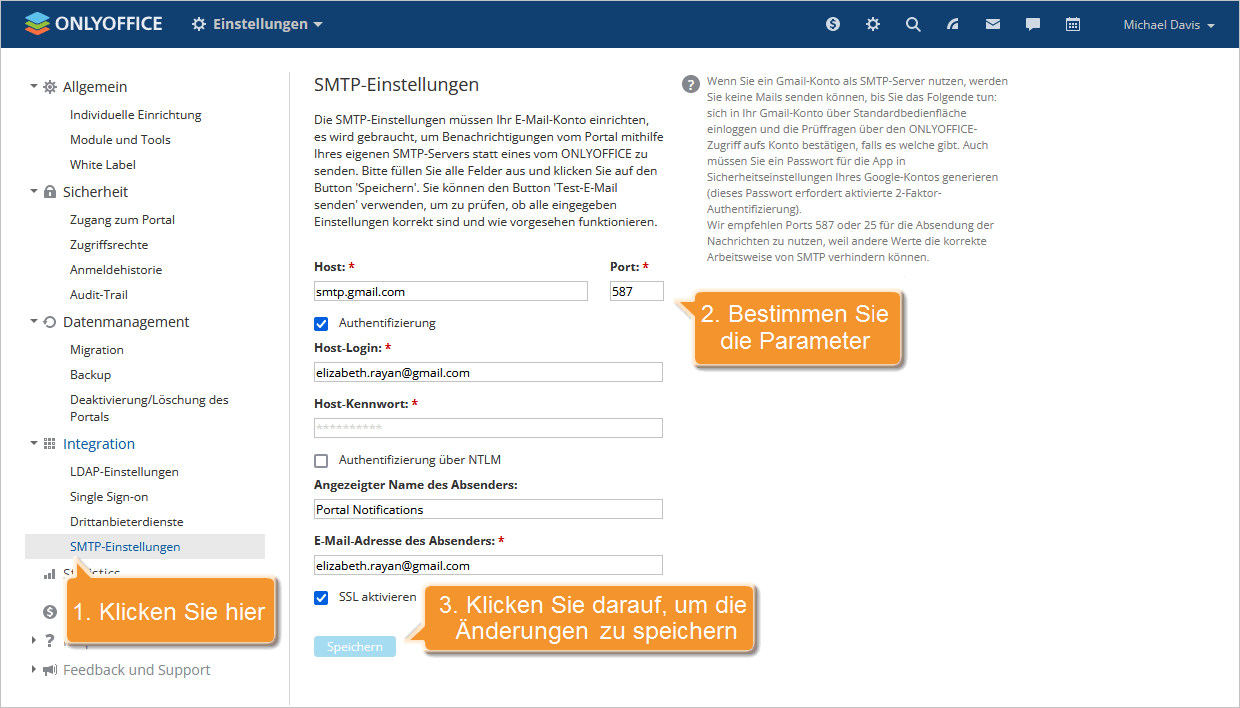Open Backup page
The width and height of the screenshot is (1240, 708).
(x=90, y=375)
